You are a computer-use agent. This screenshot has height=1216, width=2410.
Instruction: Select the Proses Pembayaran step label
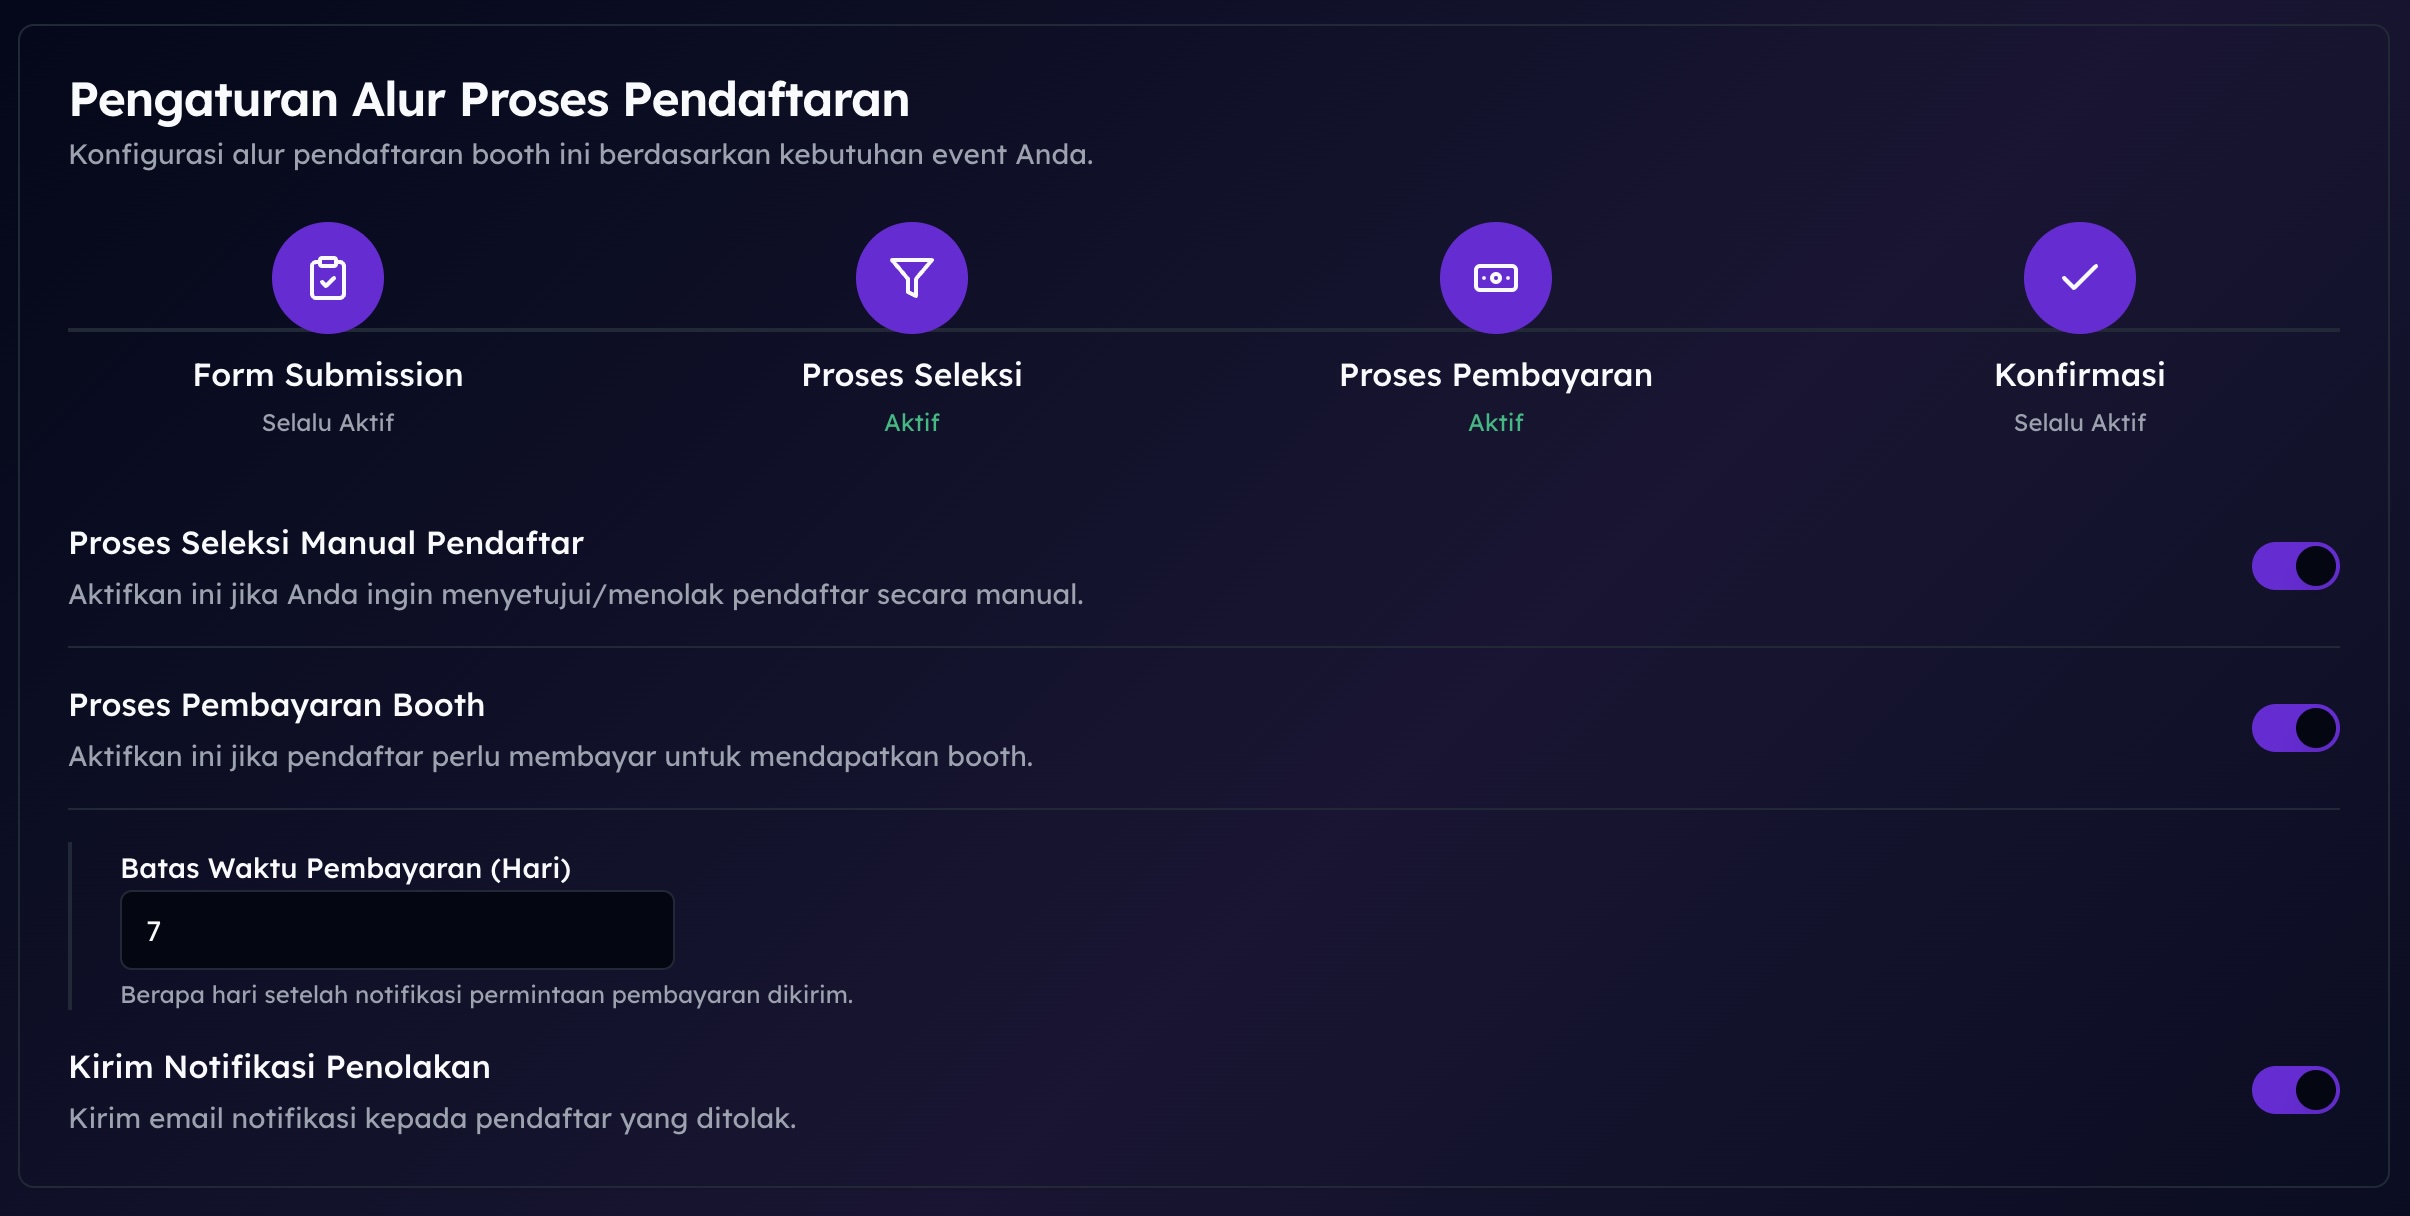tap(1496, 375)
